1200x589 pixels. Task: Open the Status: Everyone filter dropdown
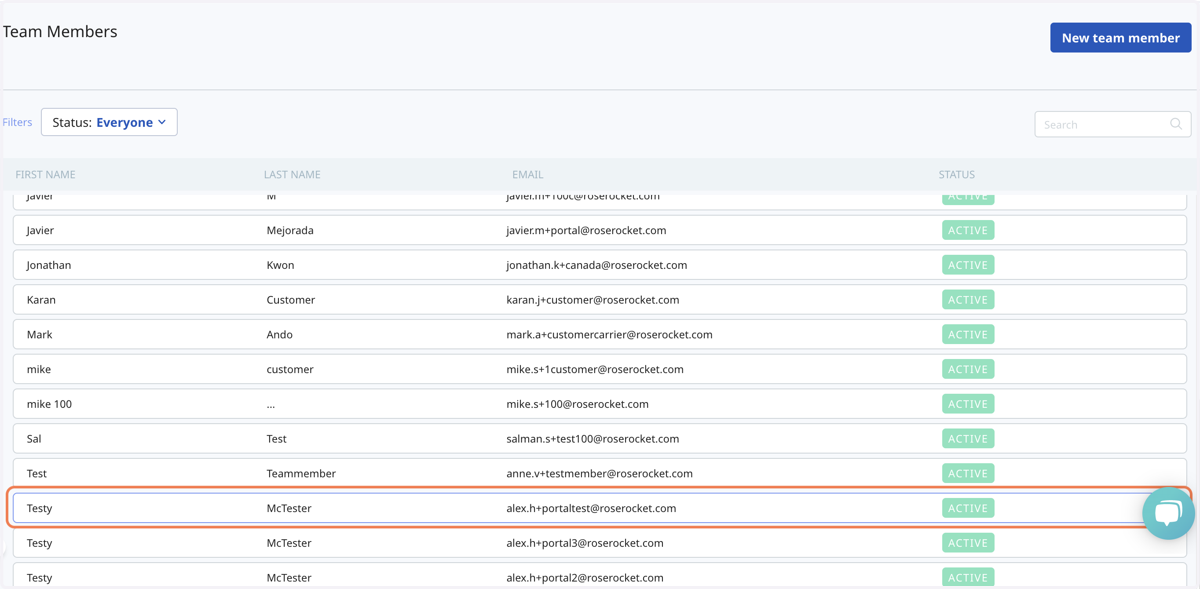pyautogui.click(x=109, y=122)
